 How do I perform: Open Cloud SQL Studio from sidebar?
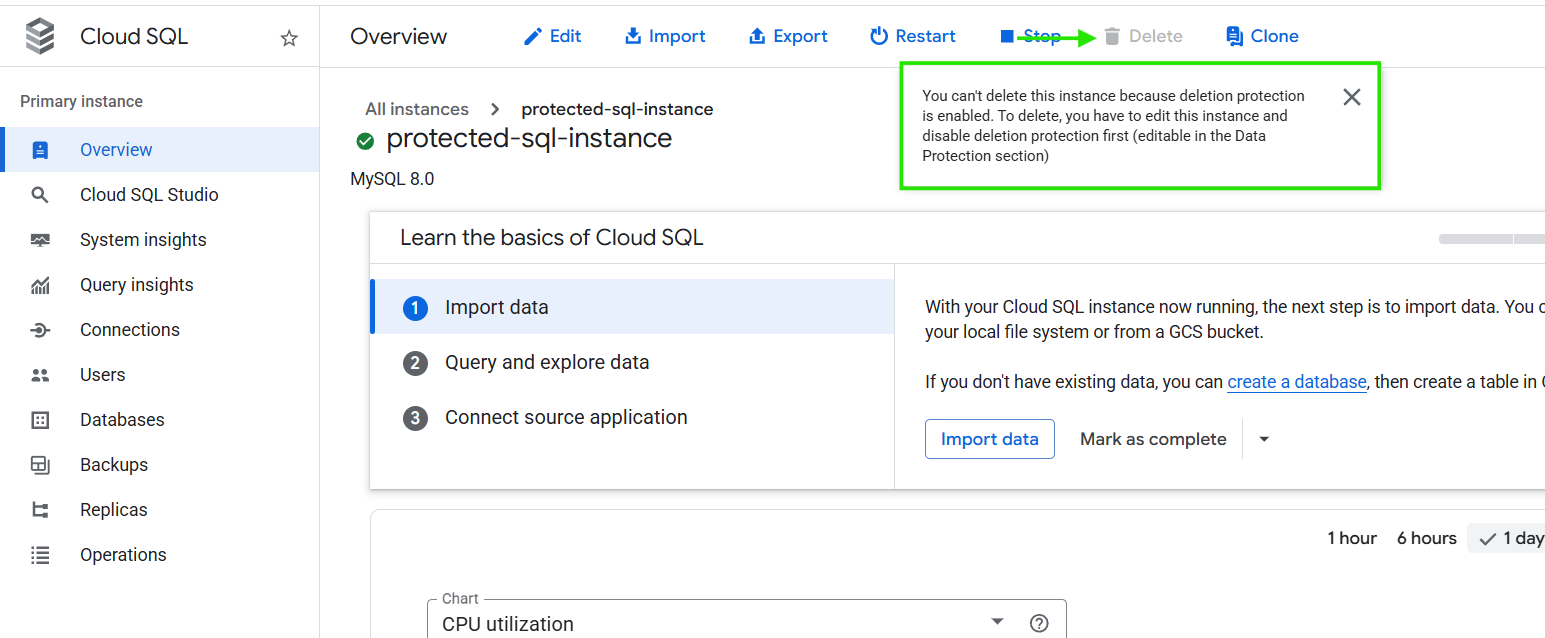(149, 195)
